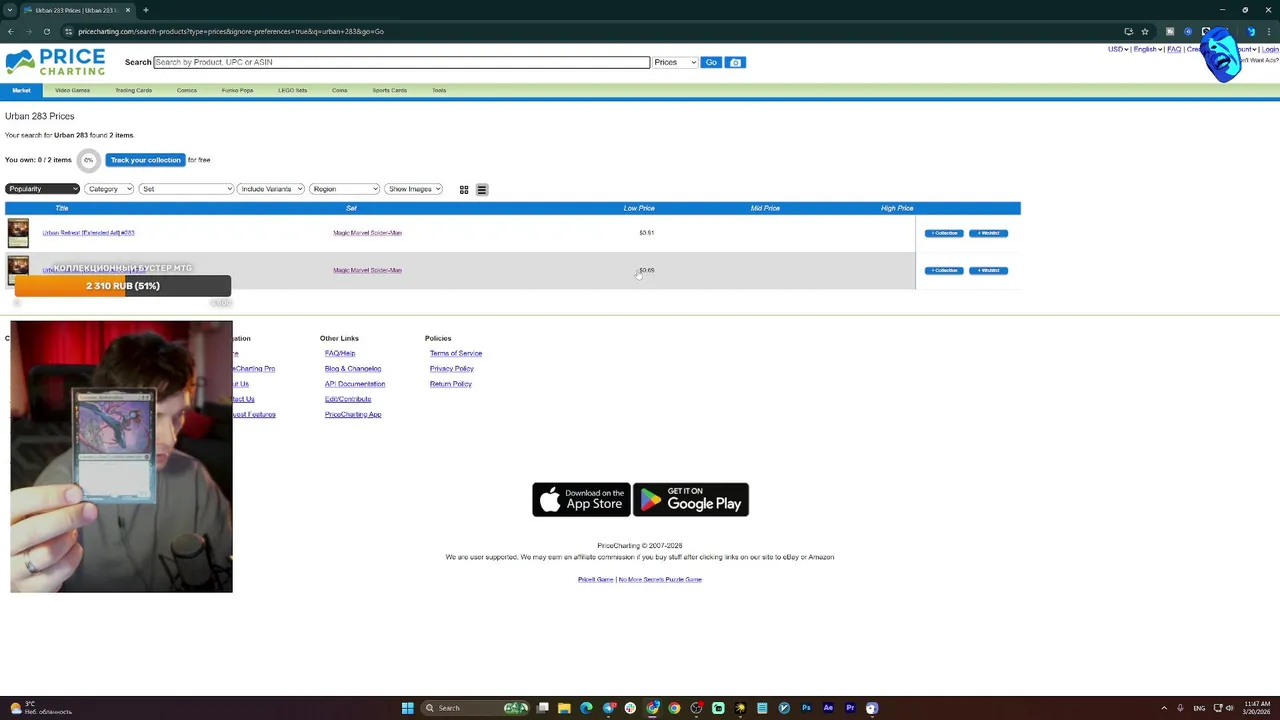Show hidden system tray icons
Viewport: 1280px width, 720px height.
[x=1164, y=708]
